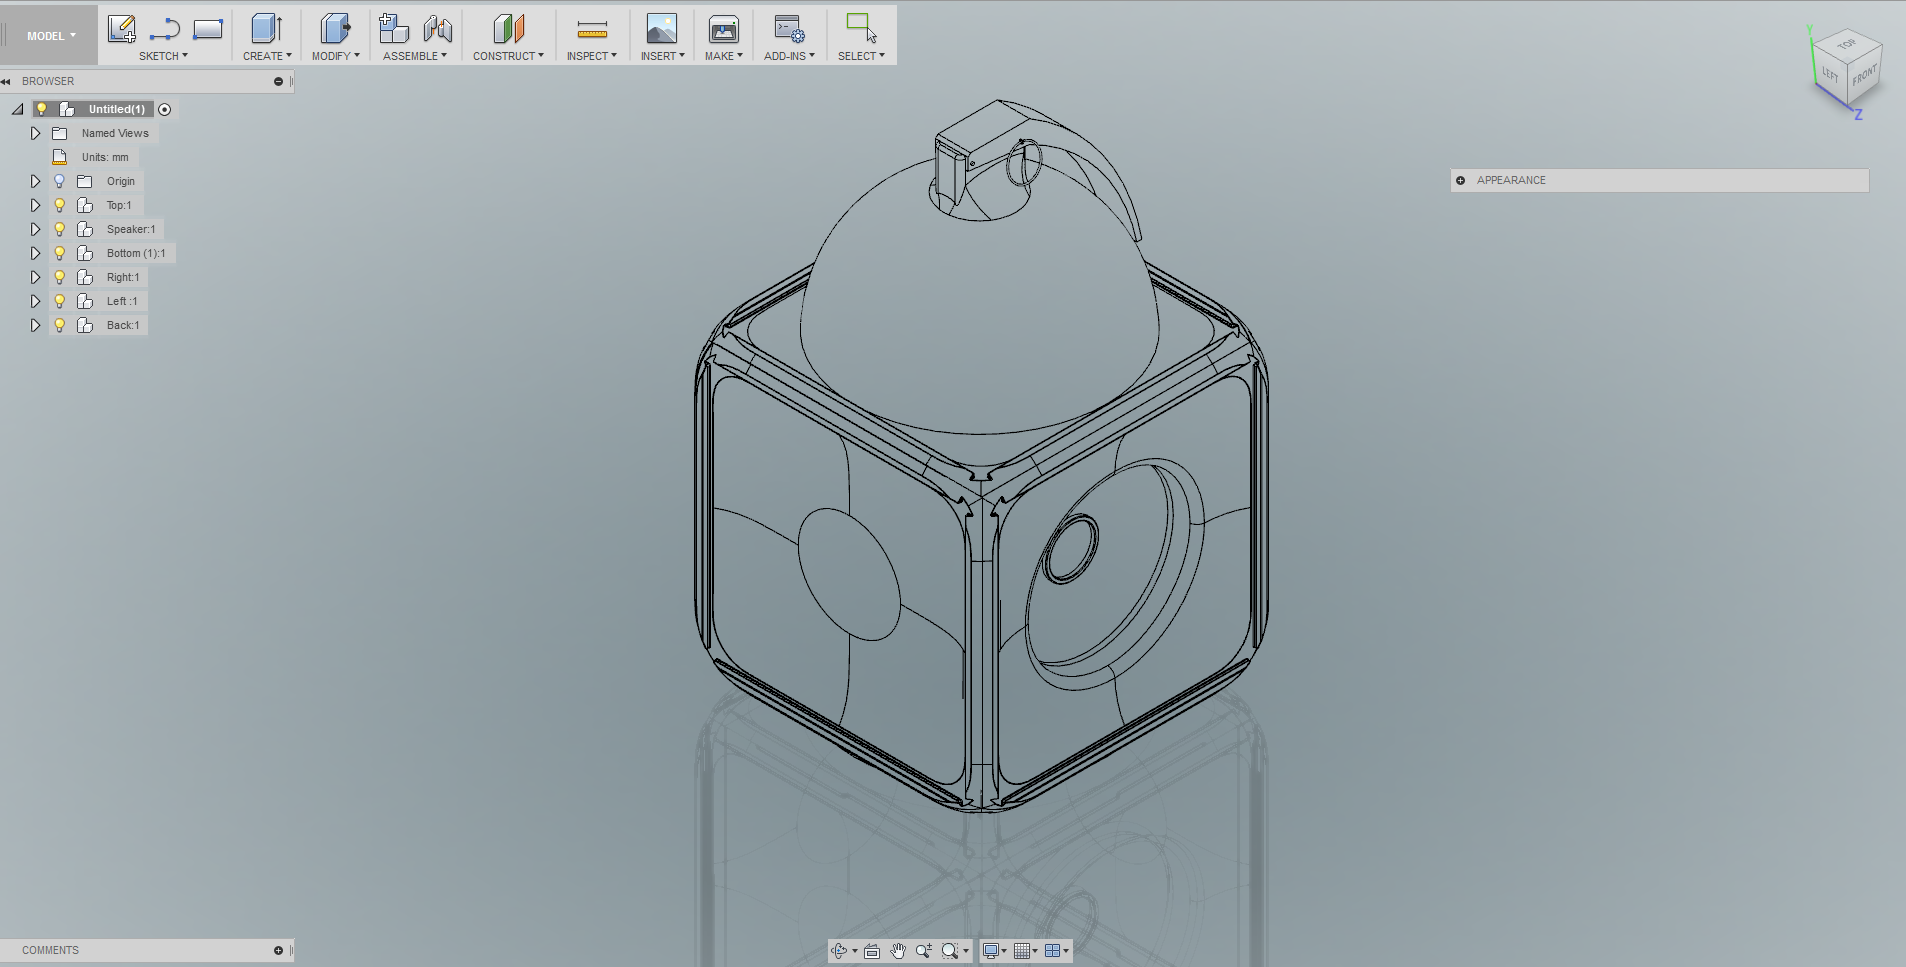Screen dimensions: 1906x967
Task: Click the Offset Plane icon above CONSTRUCT
Action: point(508,29)
